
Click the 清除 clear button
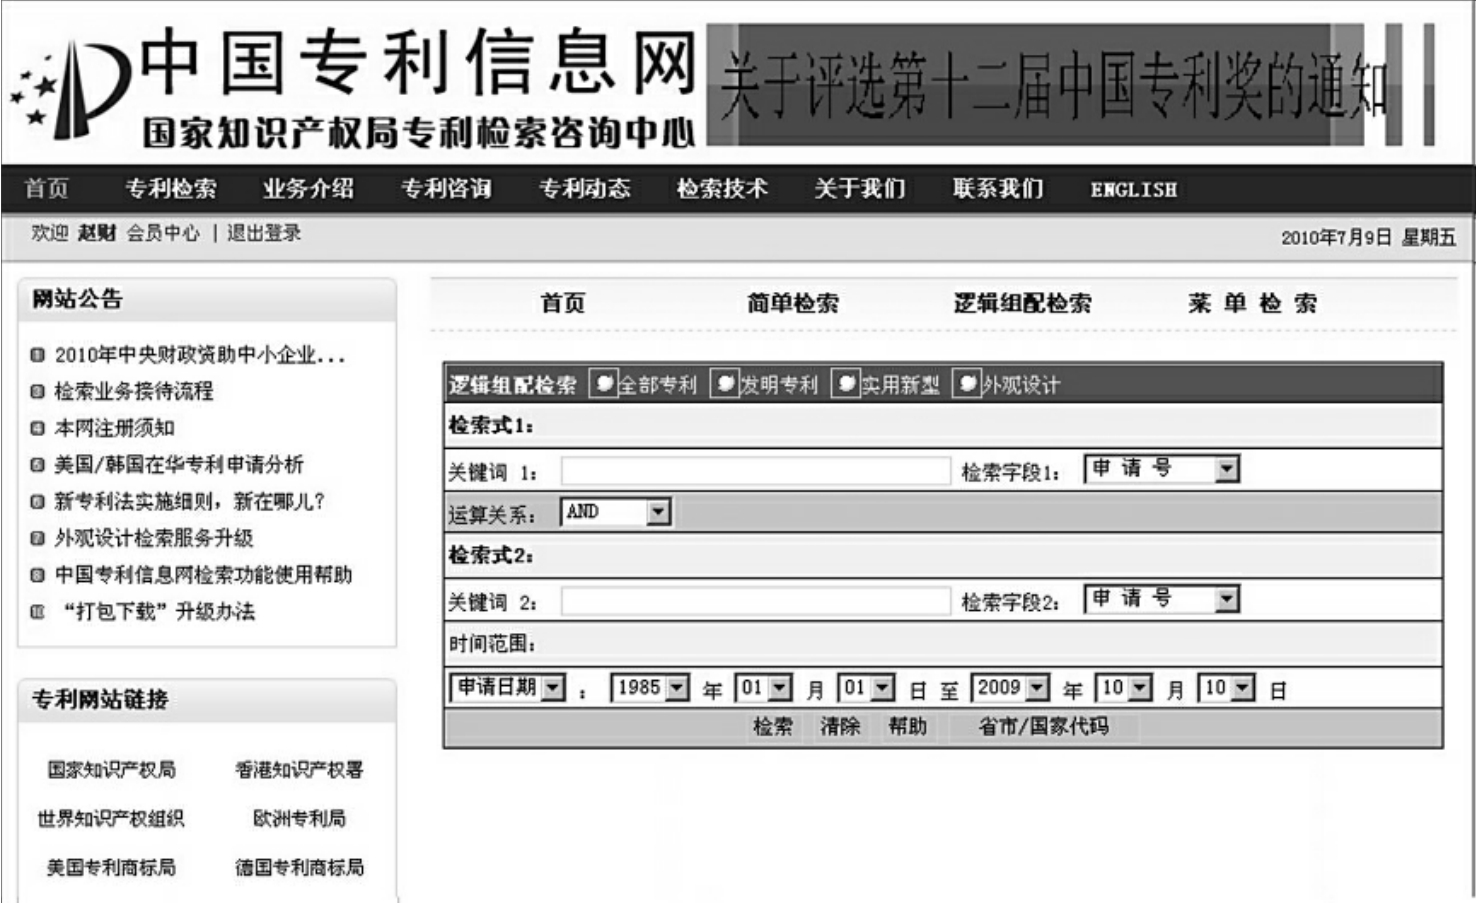(840, 727)
